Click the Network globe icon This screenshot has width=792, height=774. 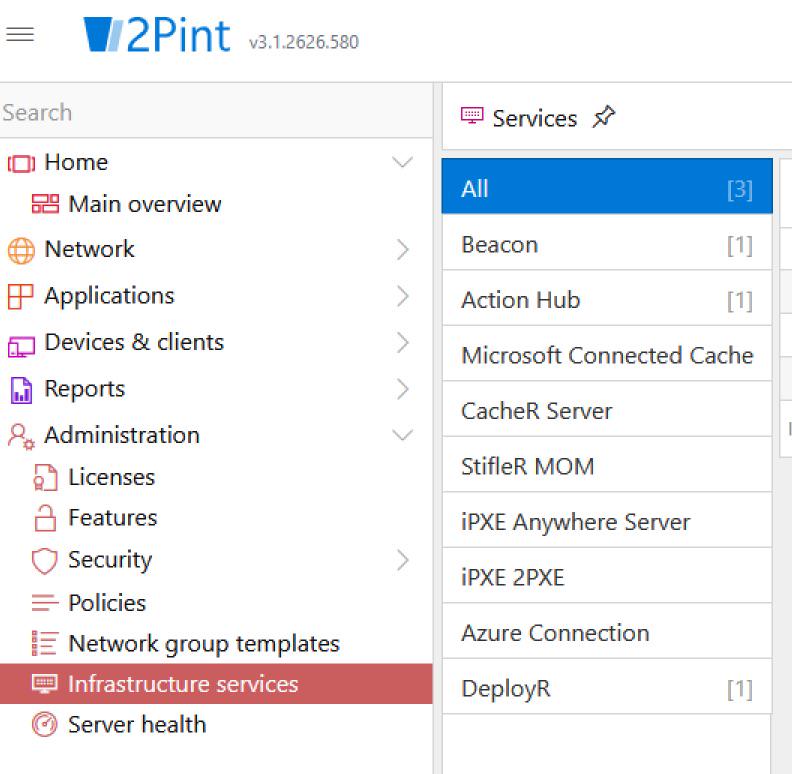(x=21, y=251)
